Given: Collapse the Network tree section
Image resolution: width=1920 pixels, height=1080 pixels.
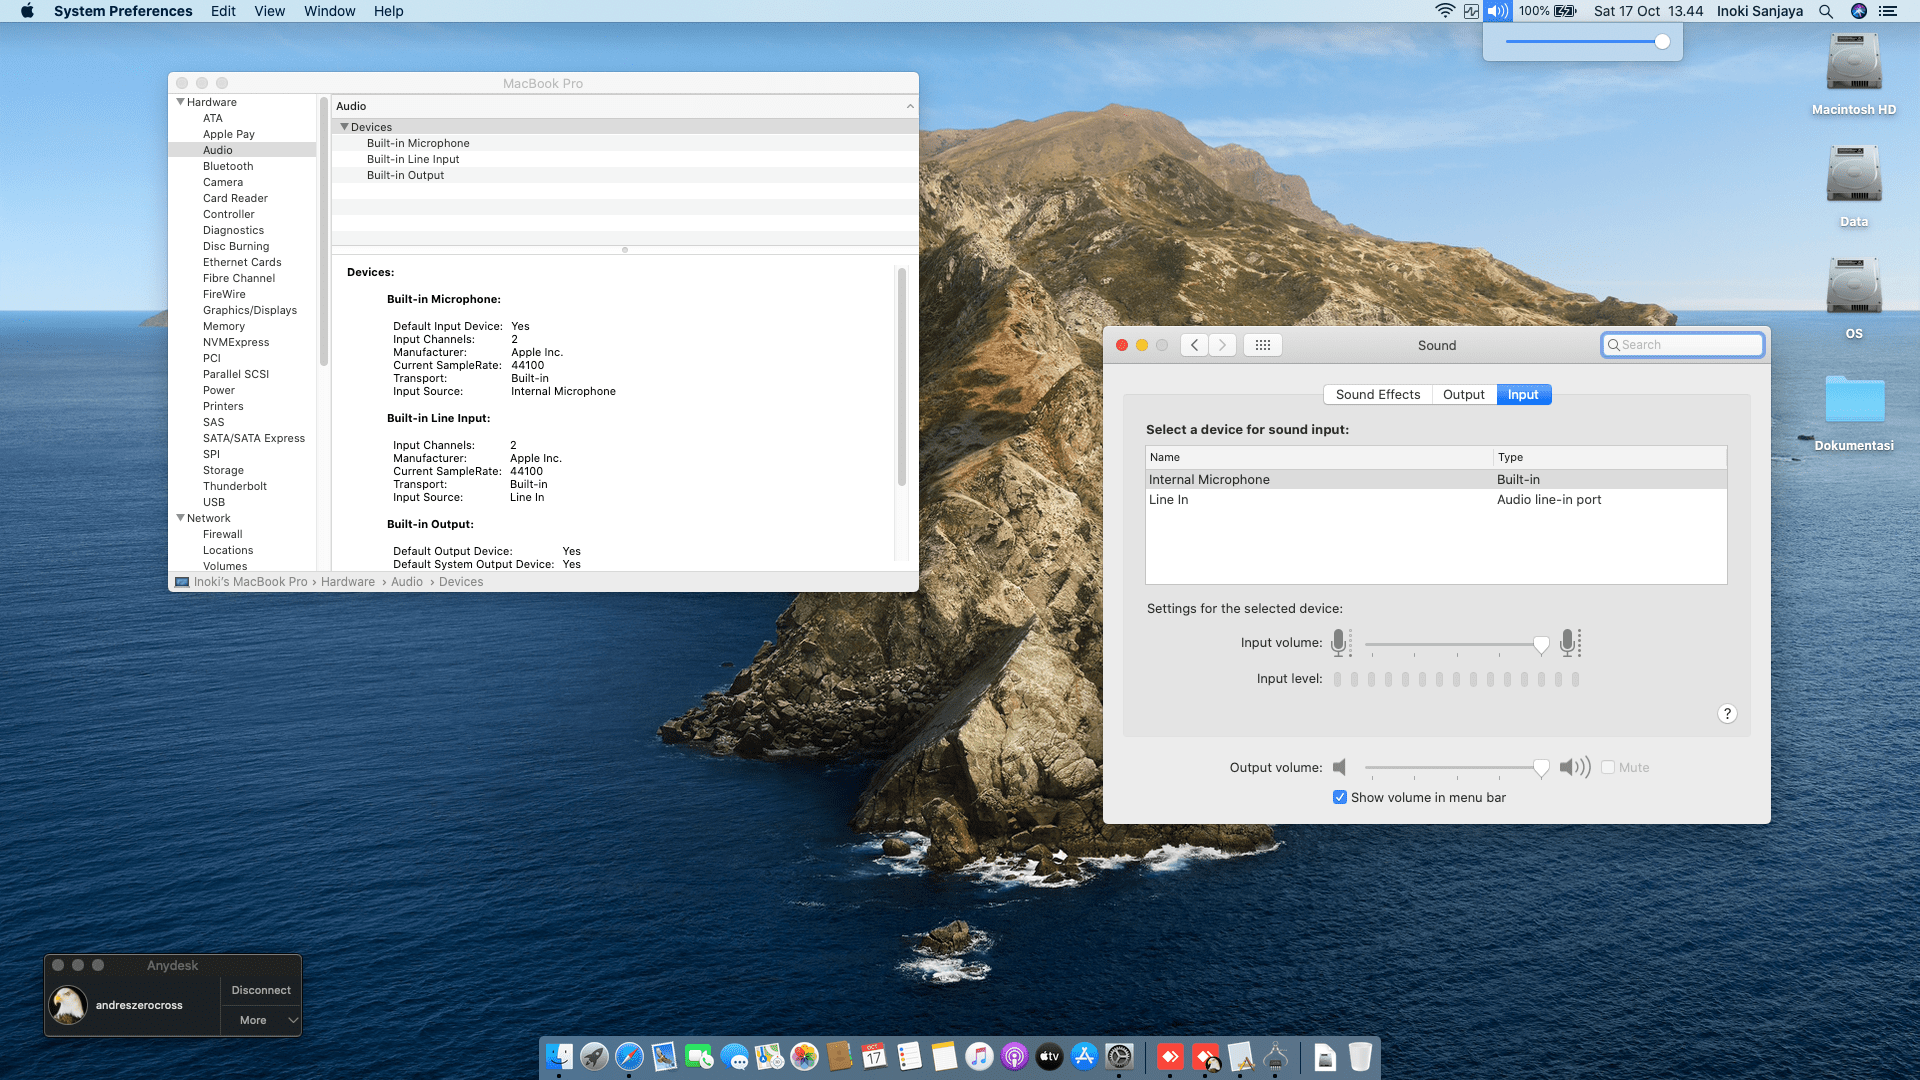Looking at the screenshot, I should [x=180, y=518].
